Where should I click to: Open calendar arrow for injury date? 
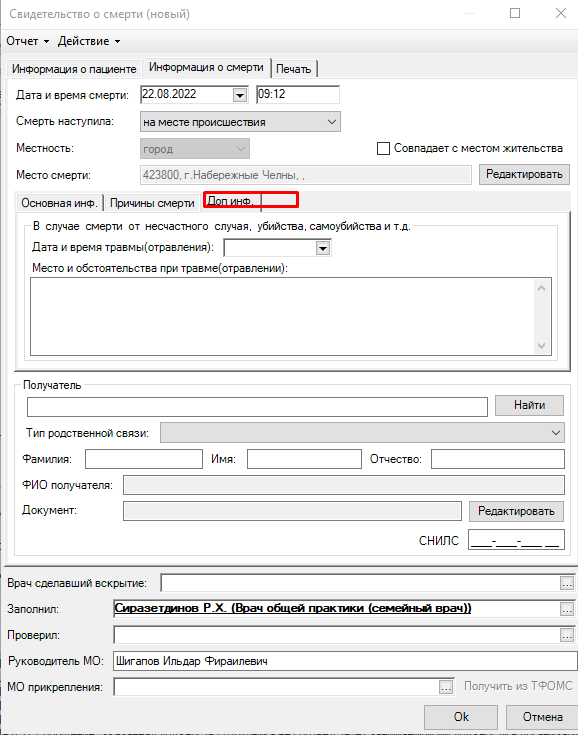coord(323,248)
